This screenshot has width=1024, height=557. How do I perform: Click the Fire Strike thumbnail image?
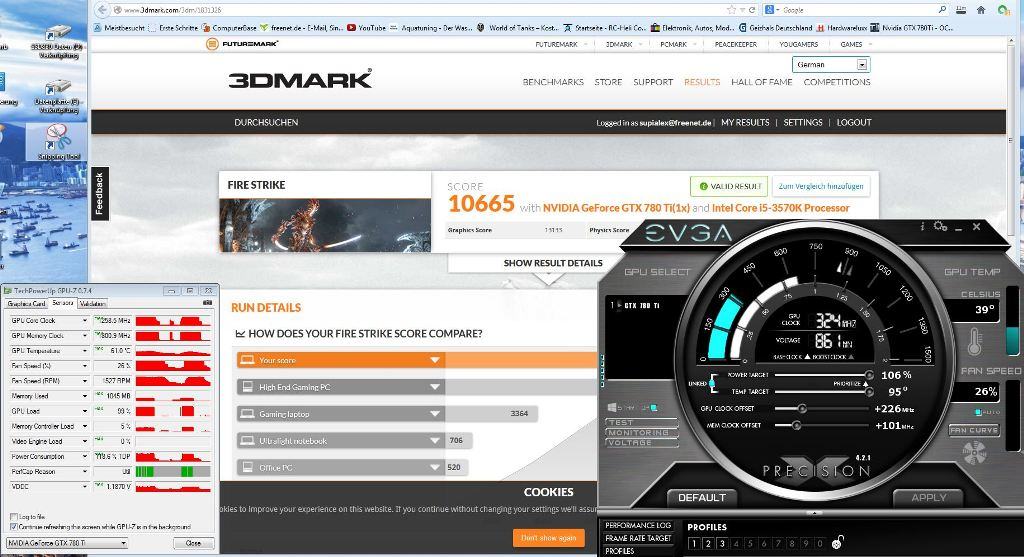[325, 225]
